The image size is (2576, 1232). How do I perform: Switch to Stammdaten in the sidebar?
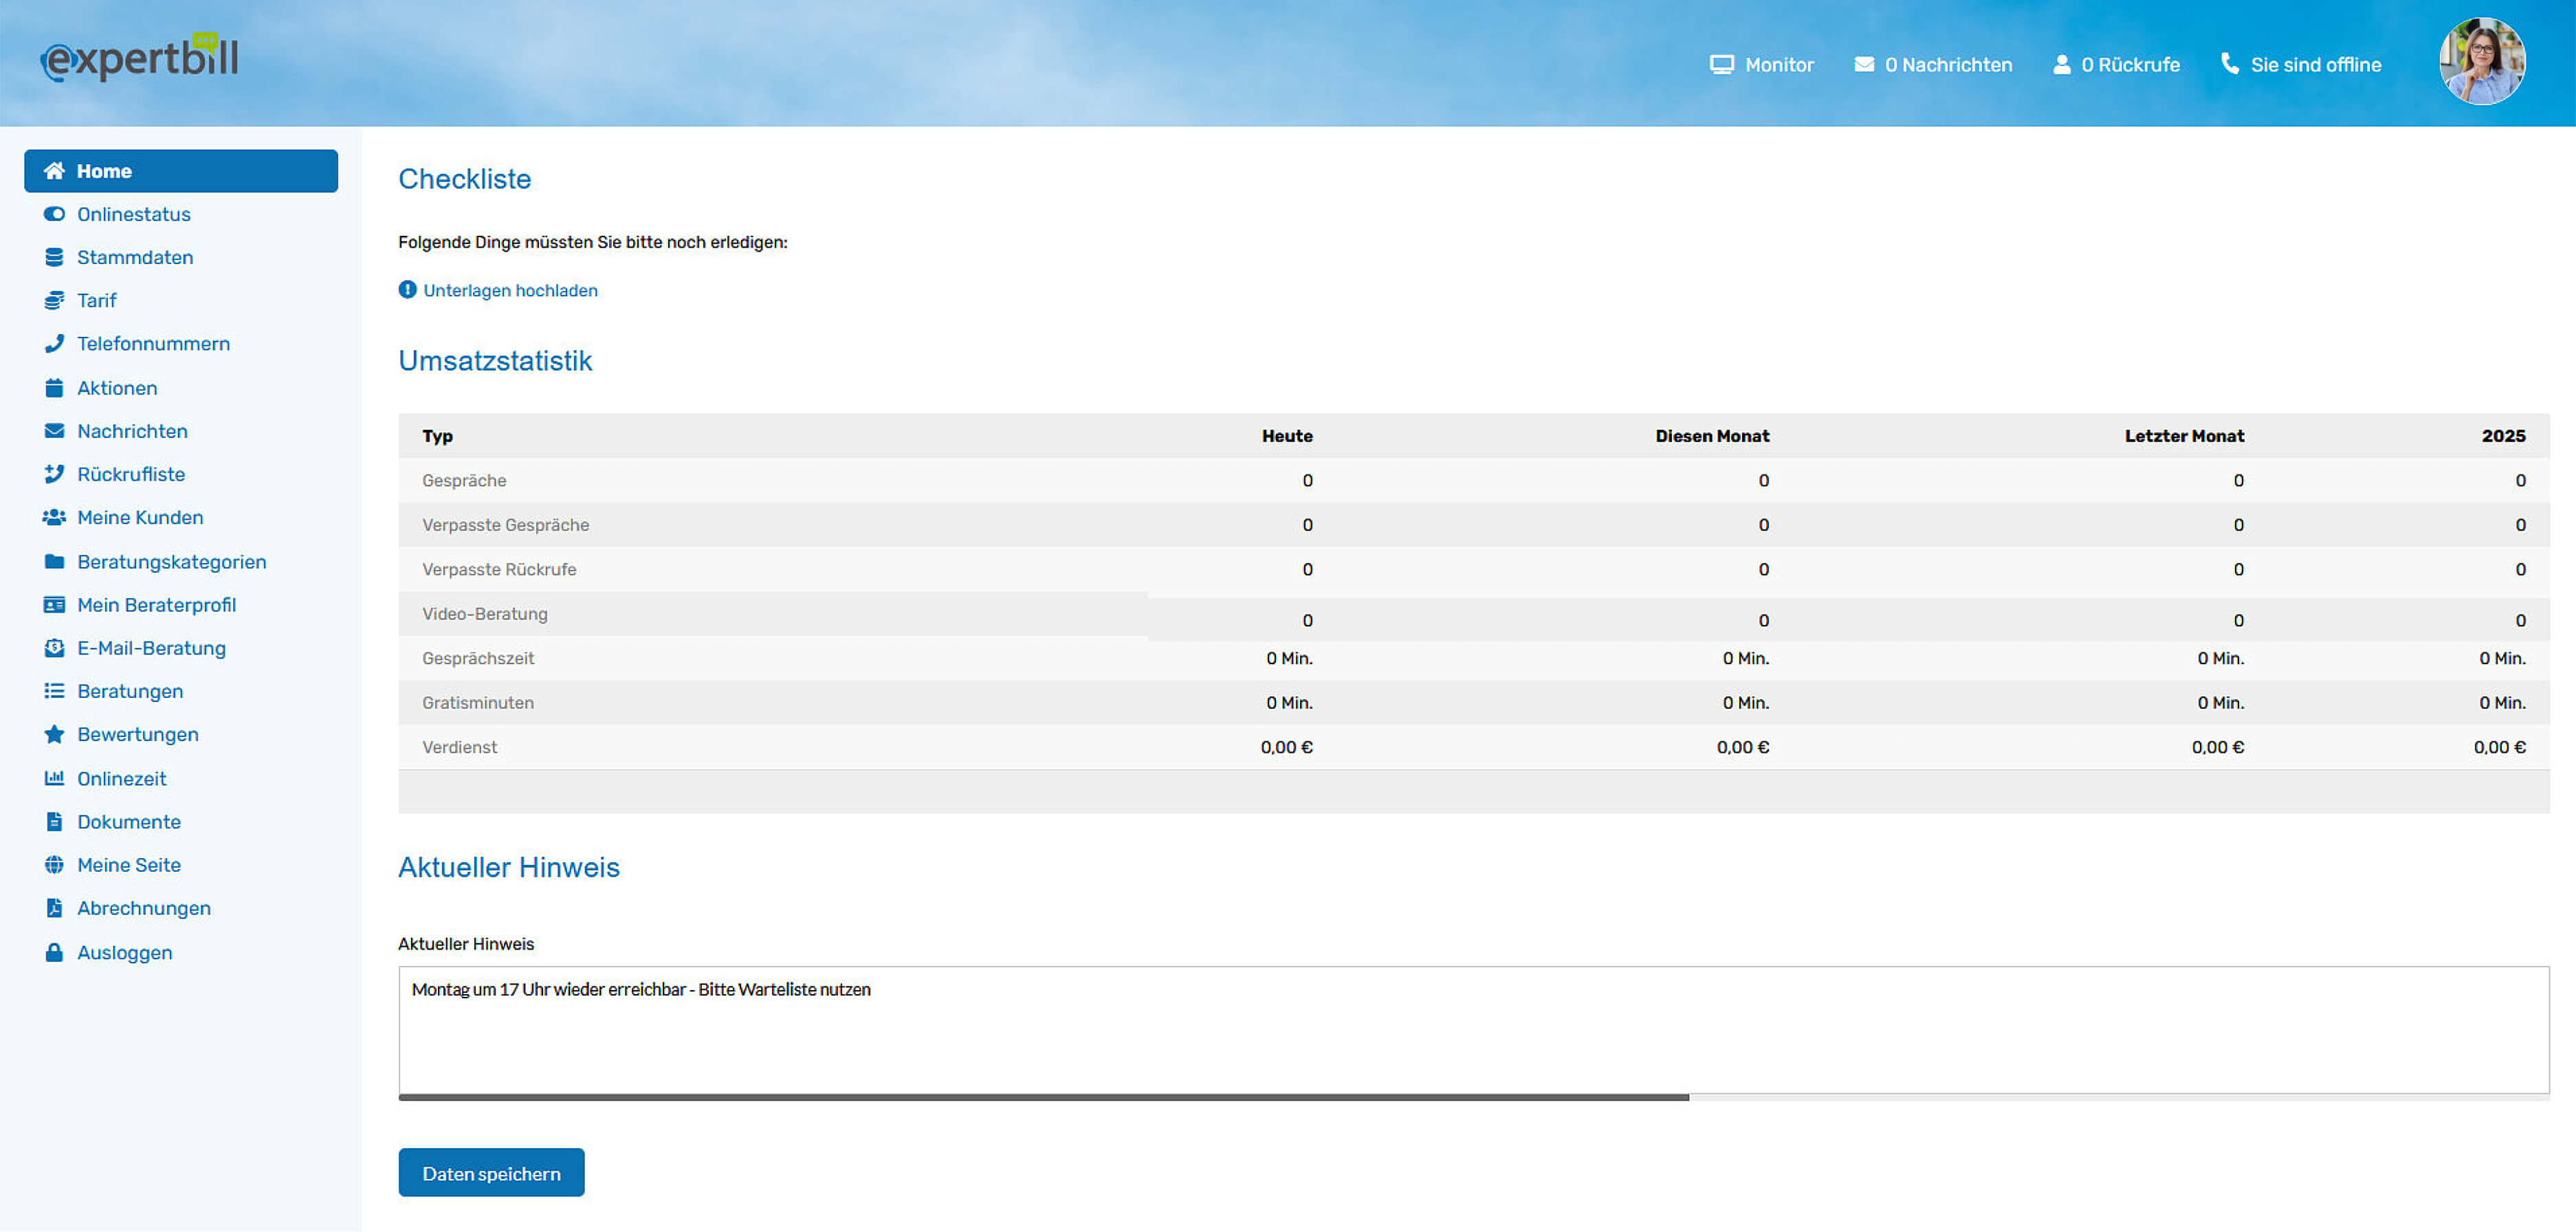point(134,257)
